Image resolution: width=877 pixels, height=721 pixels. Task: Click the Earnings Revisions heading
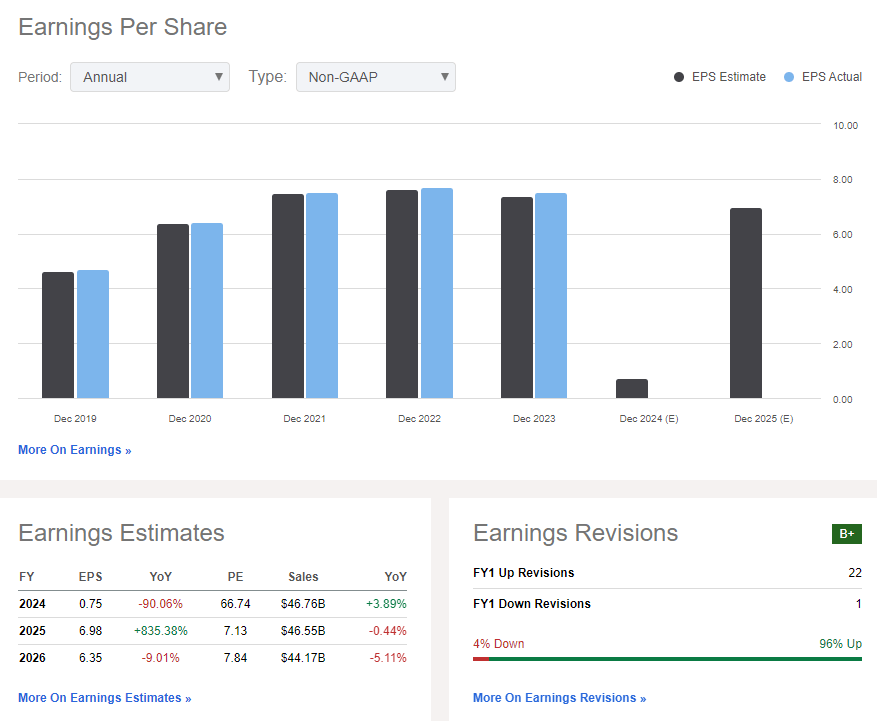coord(576,533)
